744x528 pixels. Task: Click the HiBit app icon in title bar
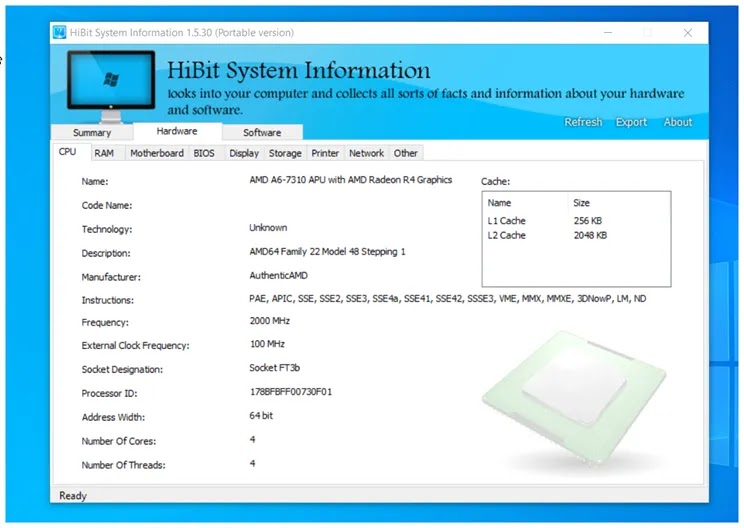point(59,32)
